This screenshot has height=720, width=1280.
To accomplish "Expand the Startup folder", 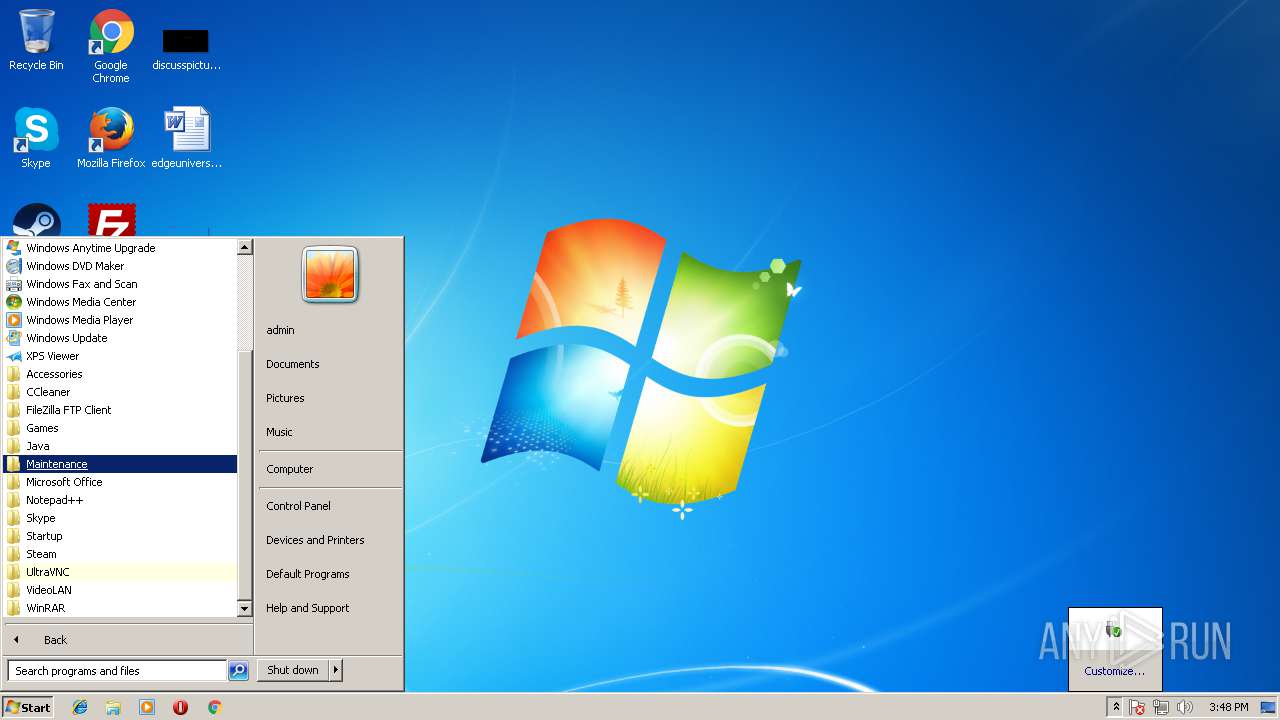I will pyautogui.click(x=120, y=536).
